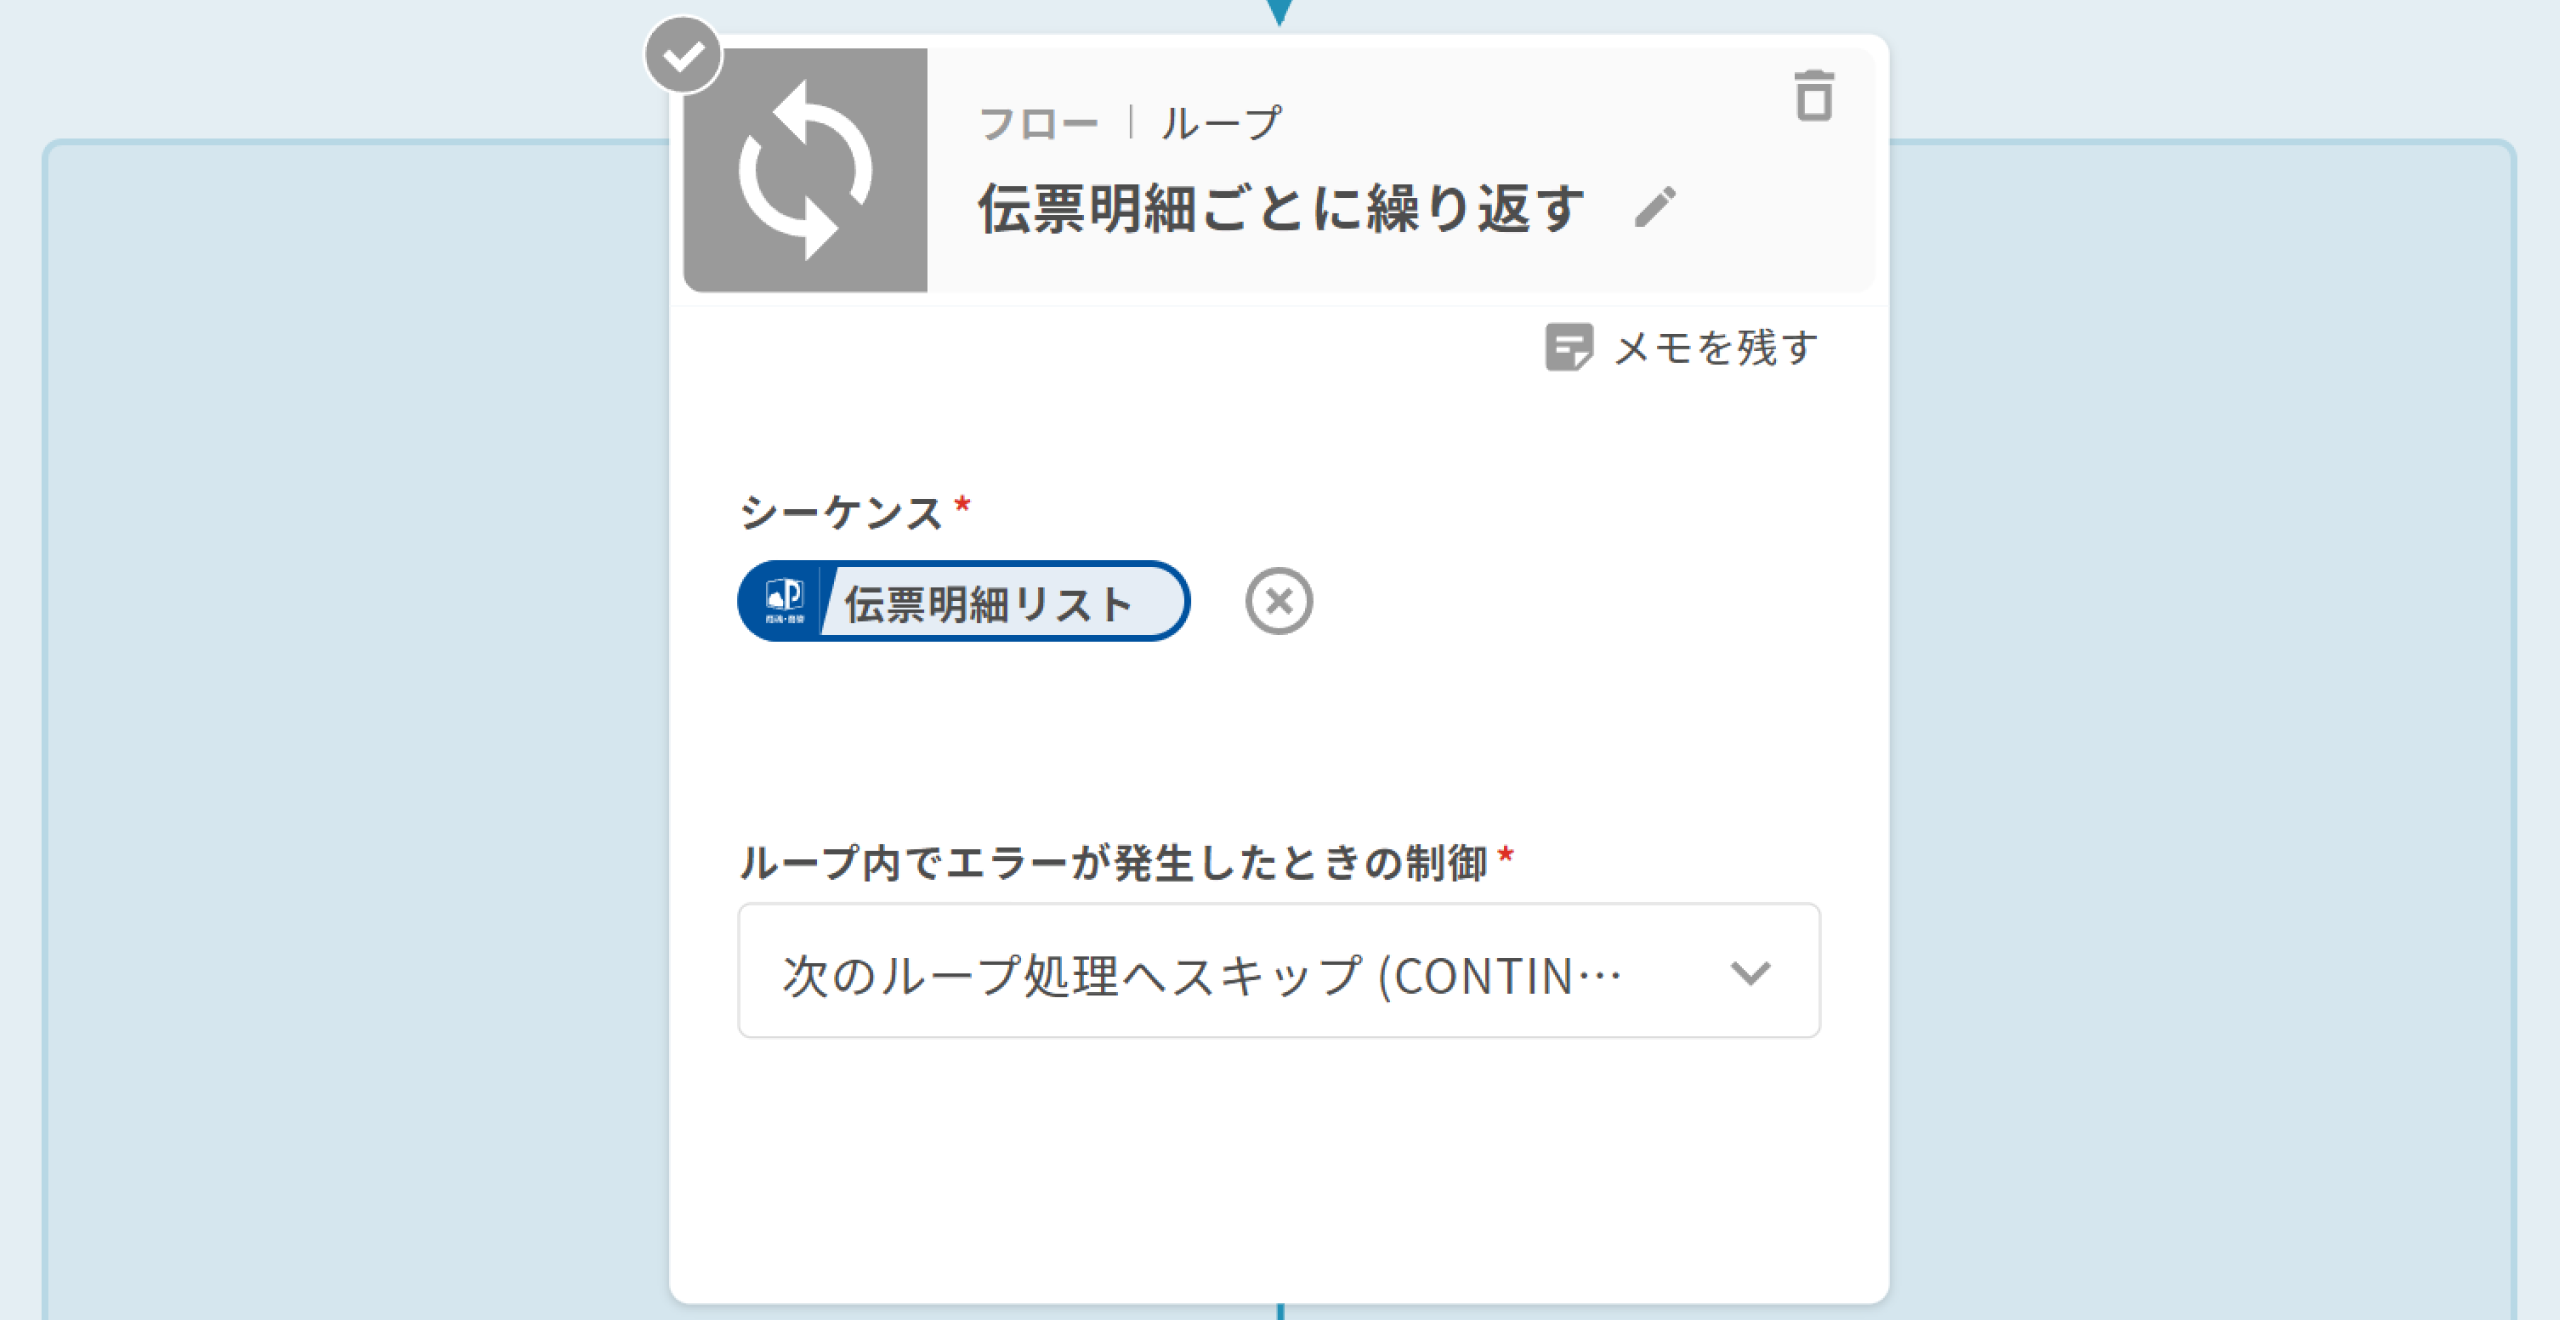Click the メモを残す link text
The image size is (2560, 1320).
tap(1716, 347)
